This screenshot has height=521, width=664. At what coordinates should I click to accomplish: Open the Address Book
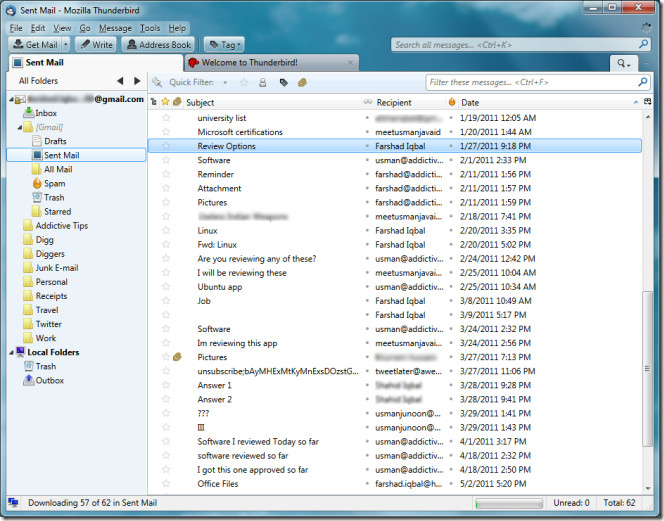(x=159, y=44)
